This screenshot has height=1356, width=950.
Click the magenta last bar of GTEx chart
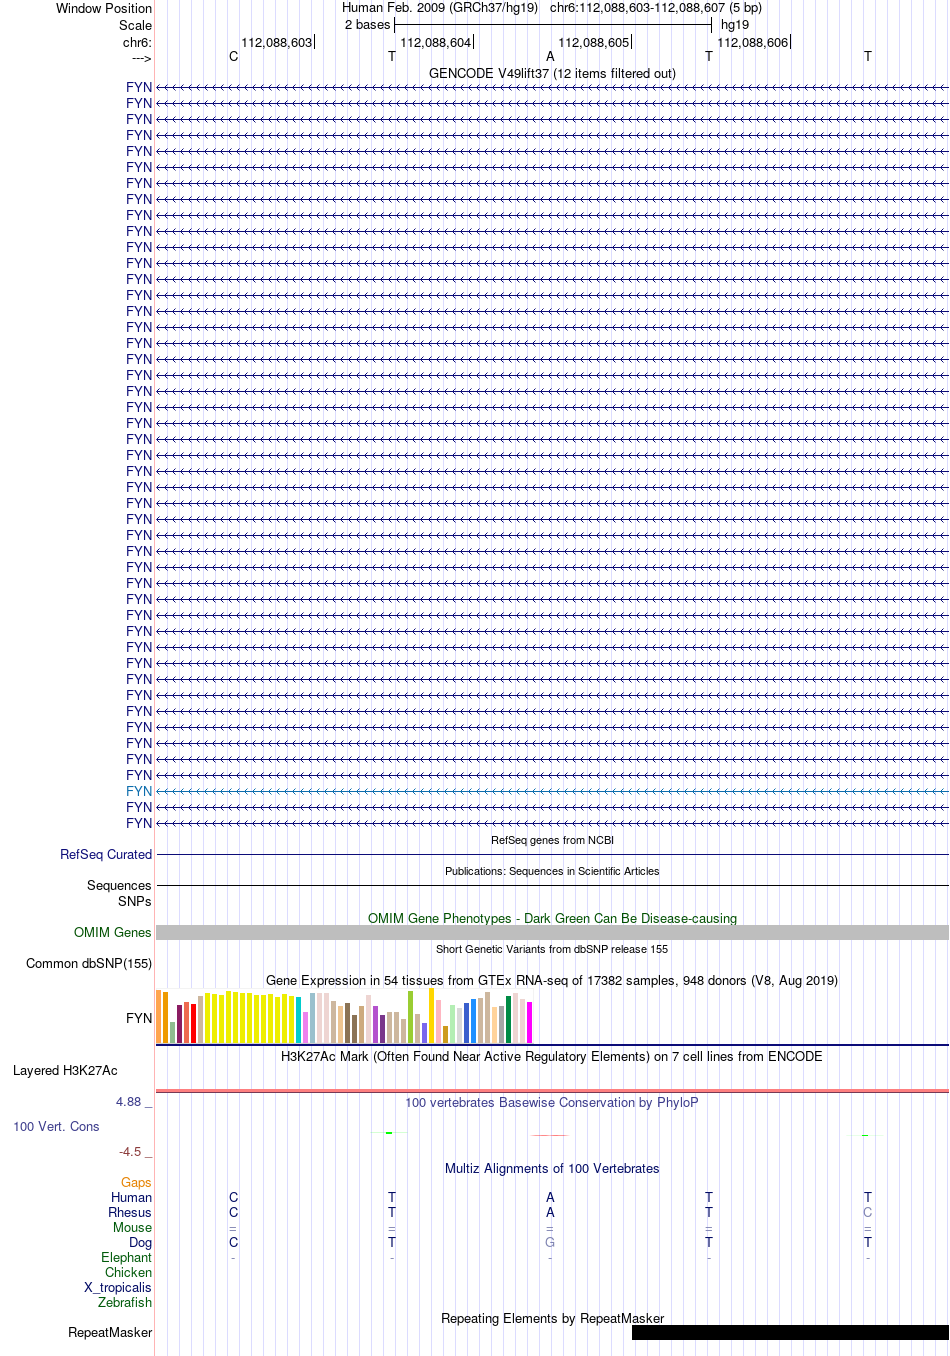click(x=530, y=1023)
